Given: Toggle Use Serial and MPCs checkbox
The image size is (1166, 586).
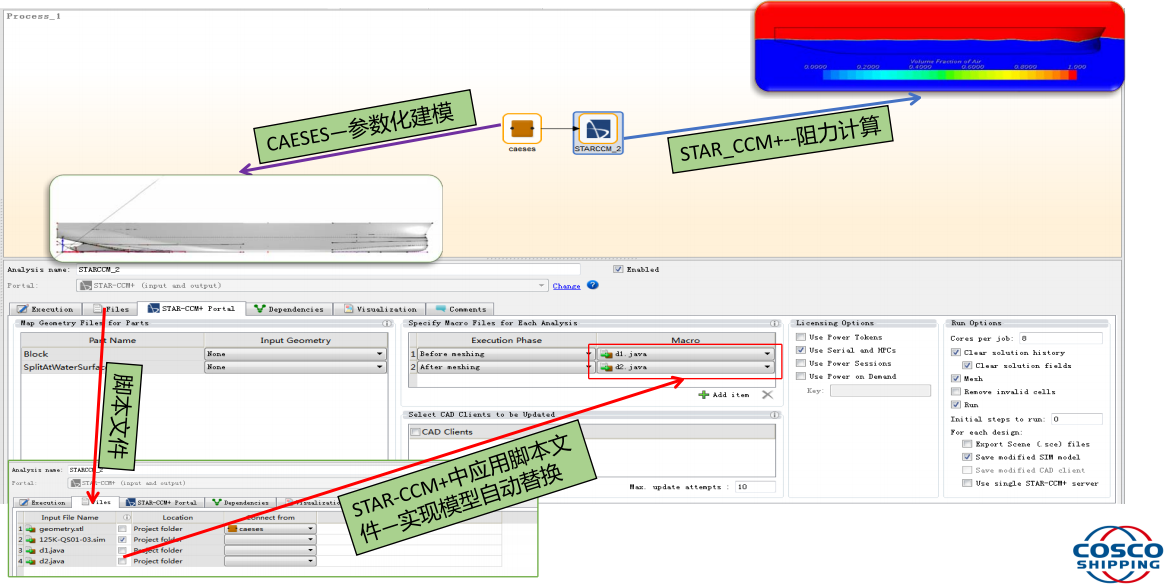Looking at the screenshot, I should coord(801,350).
